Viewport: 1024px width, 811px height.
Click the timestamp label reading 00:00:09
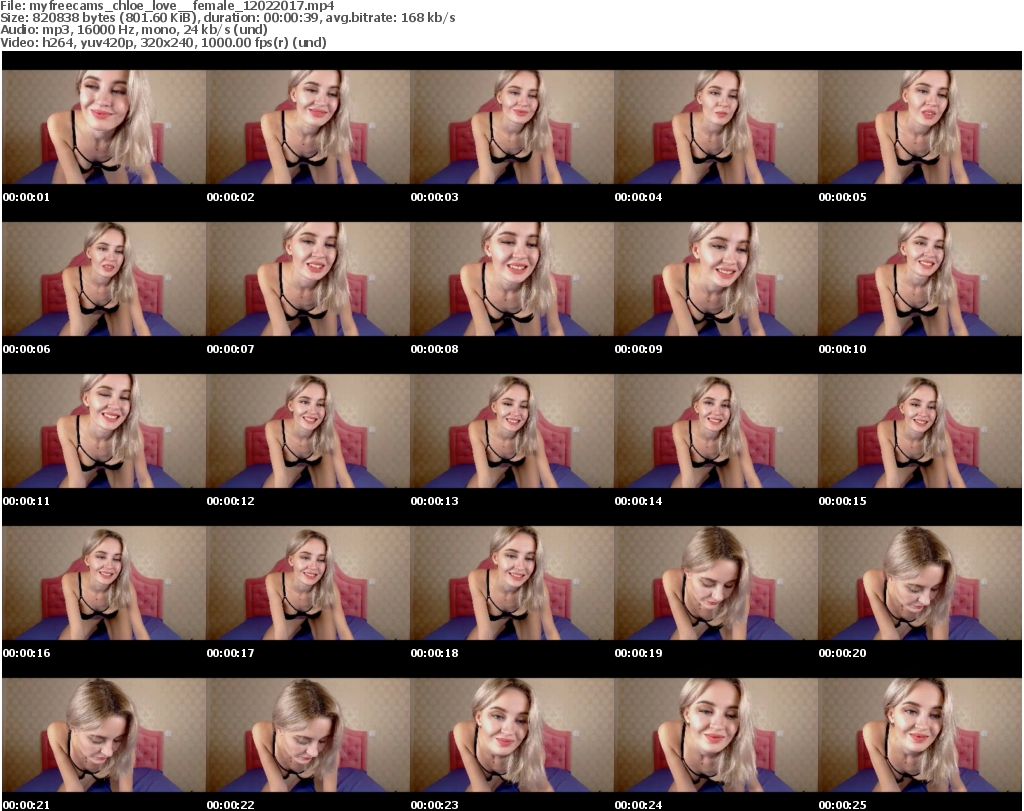click(x=638, y=349)
